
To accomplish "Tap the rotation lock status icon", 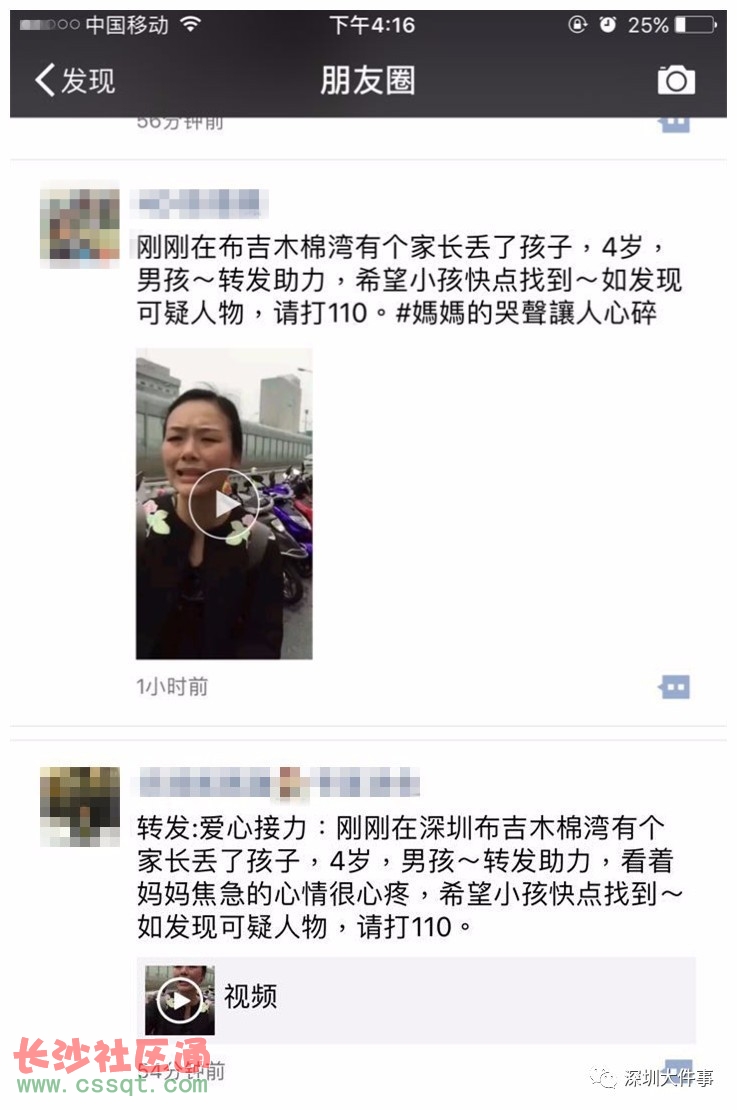I will point(578,25).
